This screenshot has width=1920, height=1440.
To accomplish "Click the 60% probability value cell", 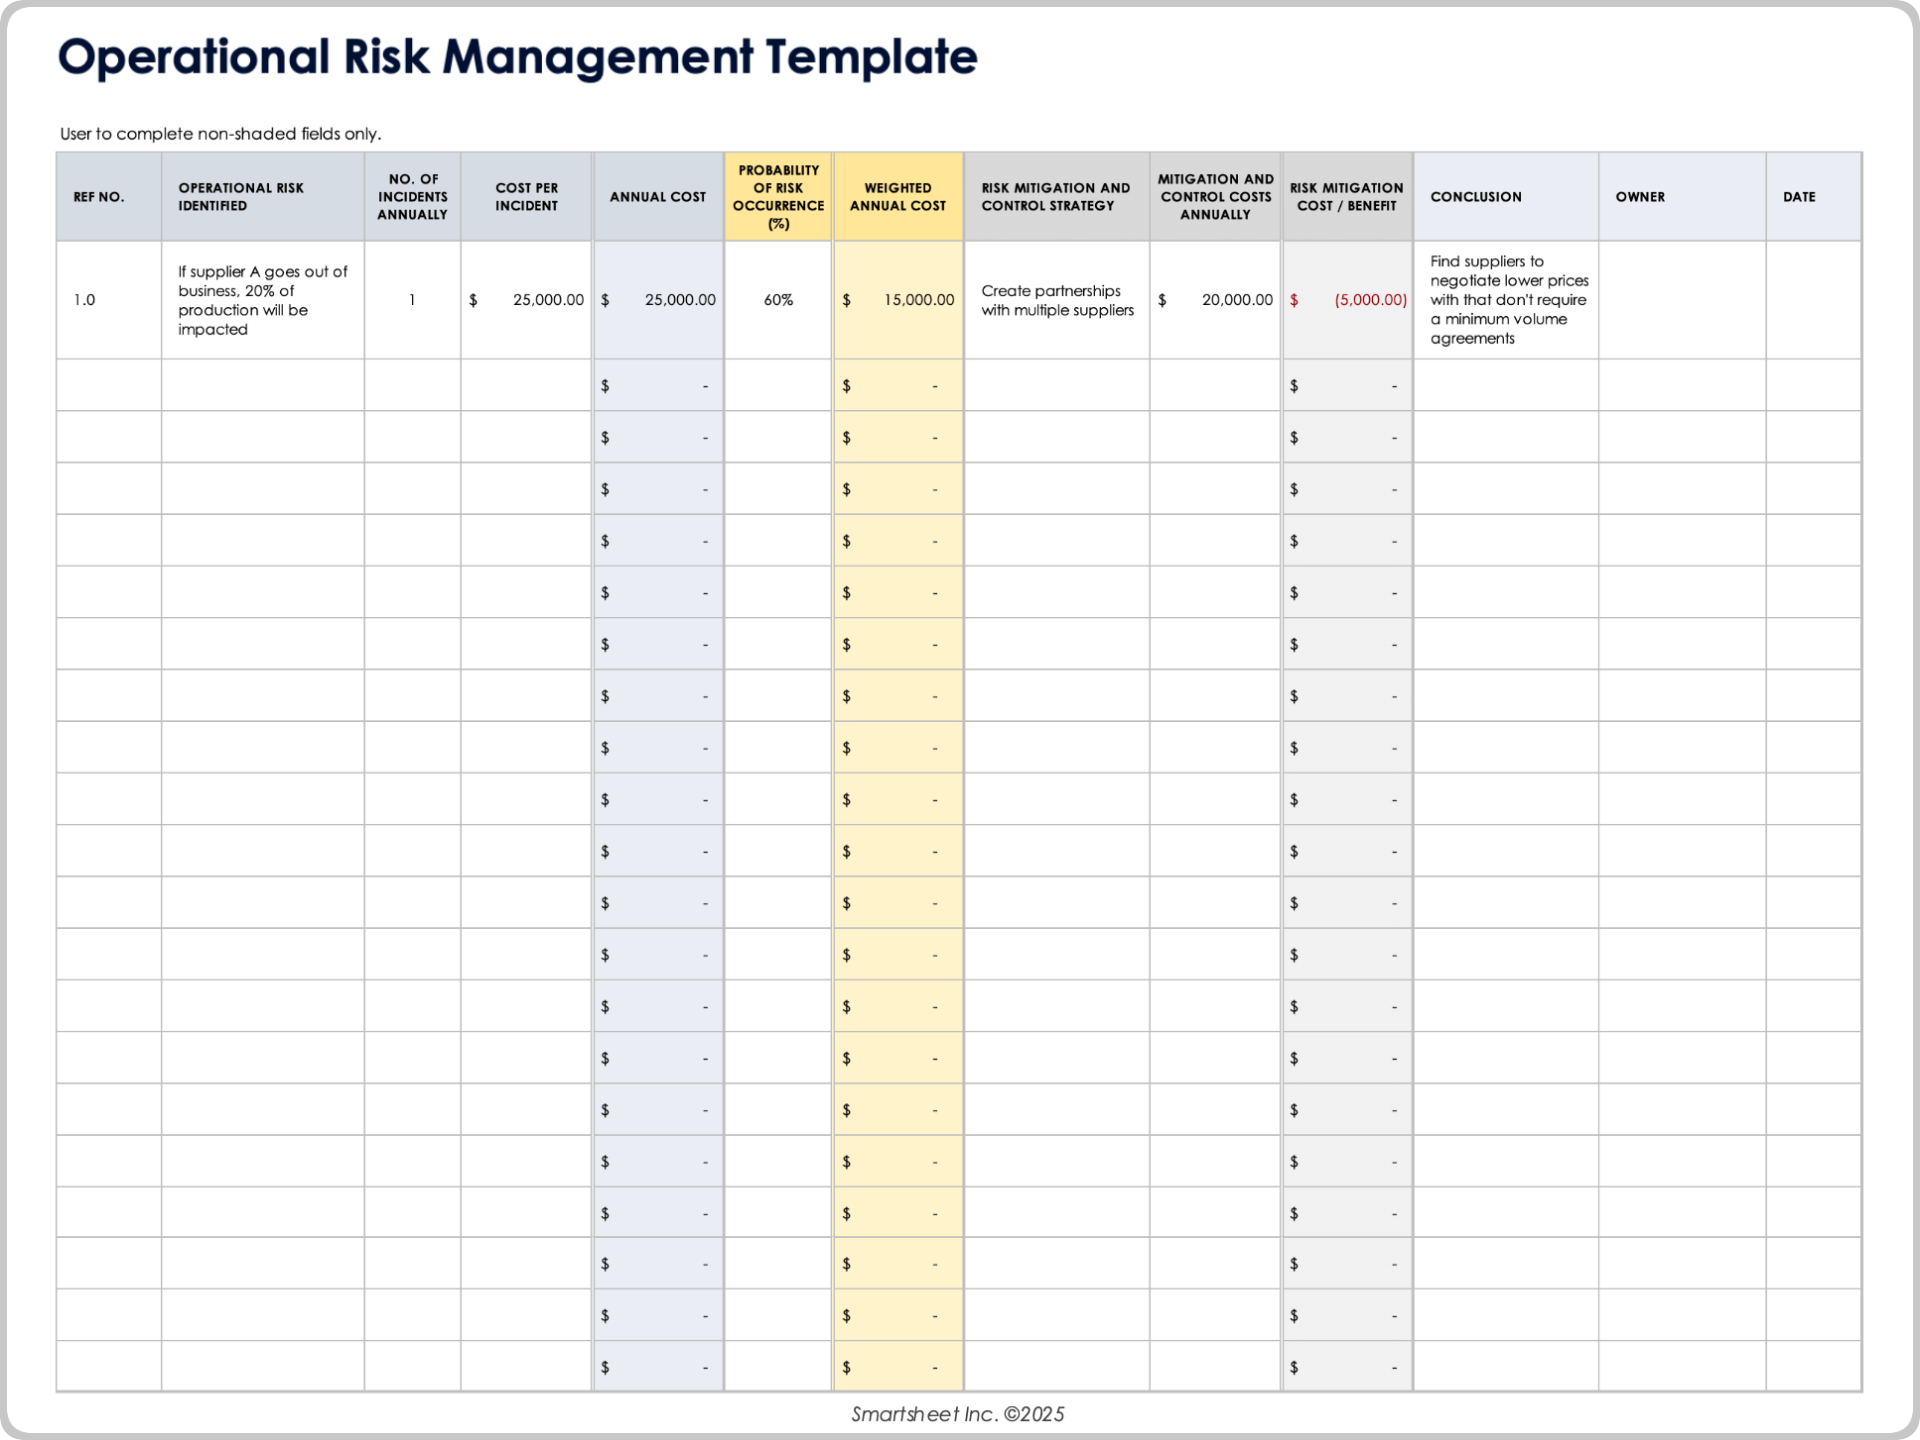I will pyautogui.click(x=778, y=298).
